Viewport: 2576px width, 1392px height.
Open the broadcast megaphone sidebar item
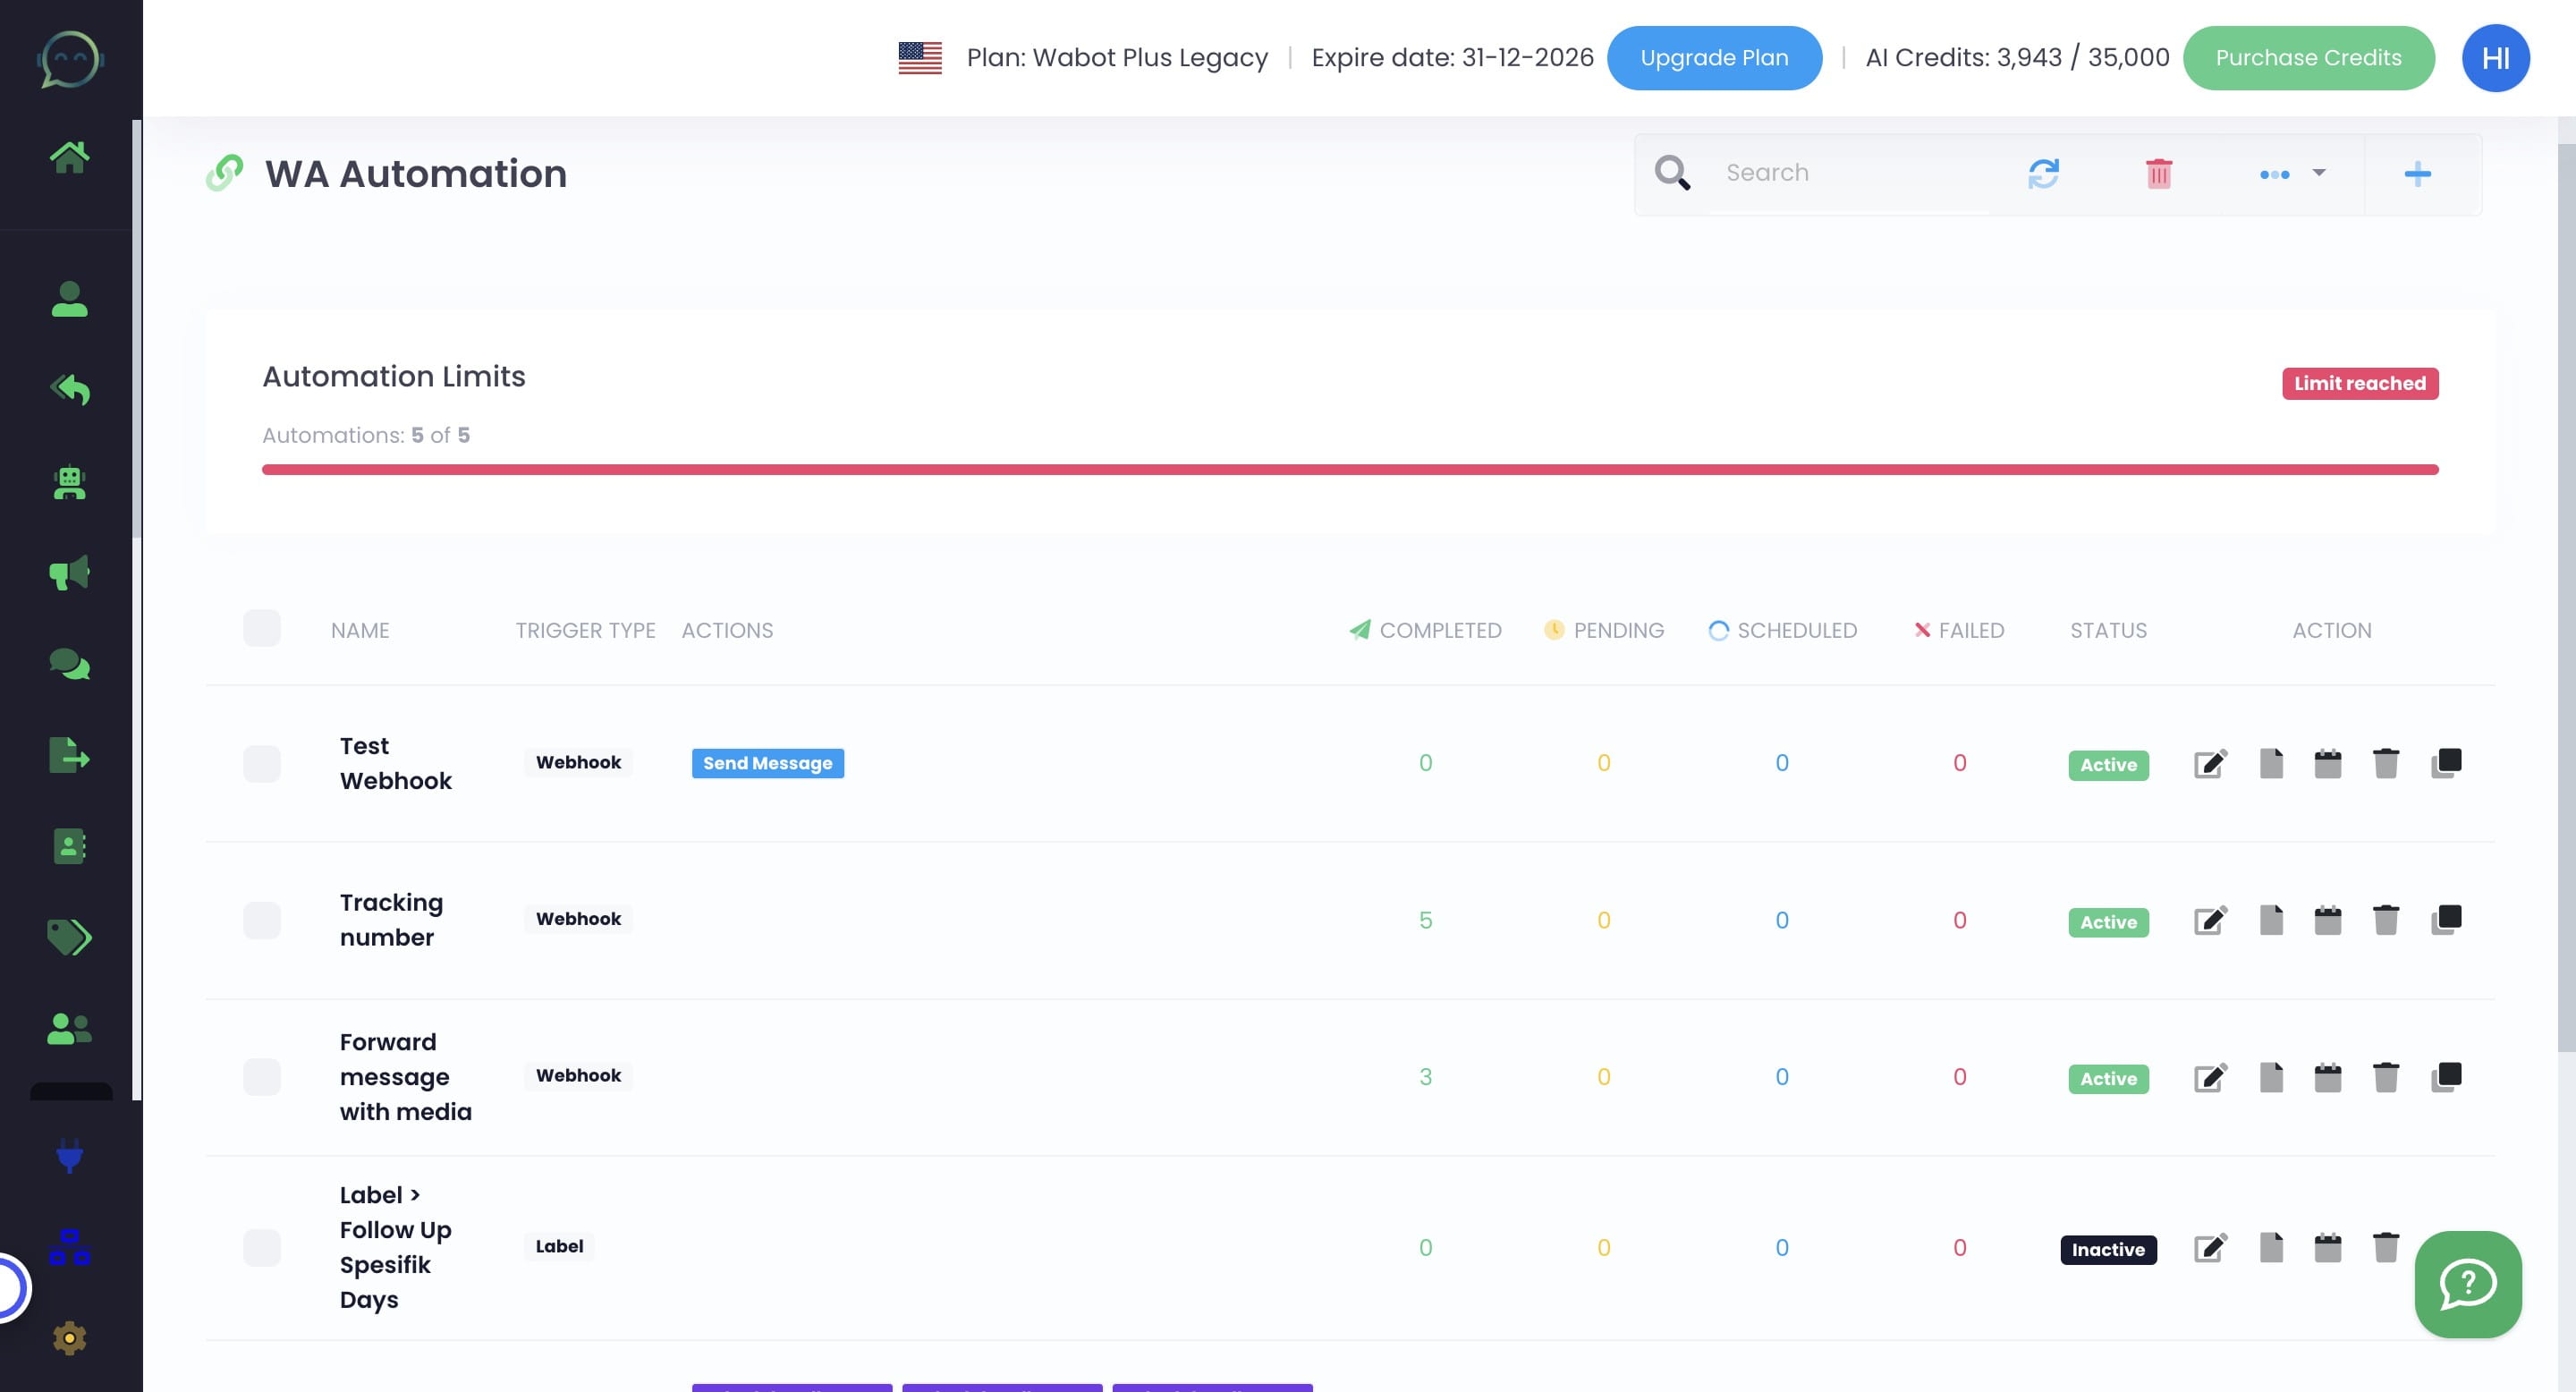click(69, 573)
